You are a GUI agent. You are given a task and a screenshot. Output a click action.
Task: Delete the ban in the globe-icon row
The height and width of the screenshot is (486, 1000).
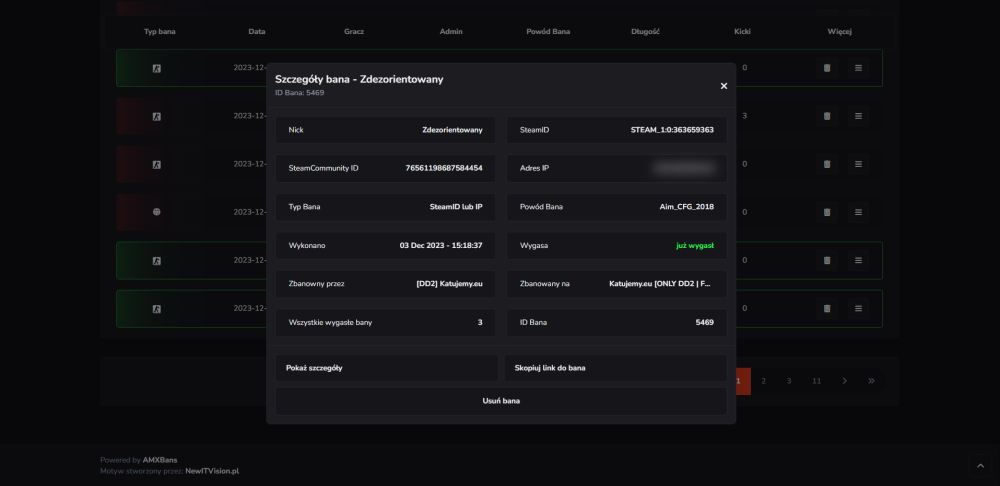click(x=827, y=212)
